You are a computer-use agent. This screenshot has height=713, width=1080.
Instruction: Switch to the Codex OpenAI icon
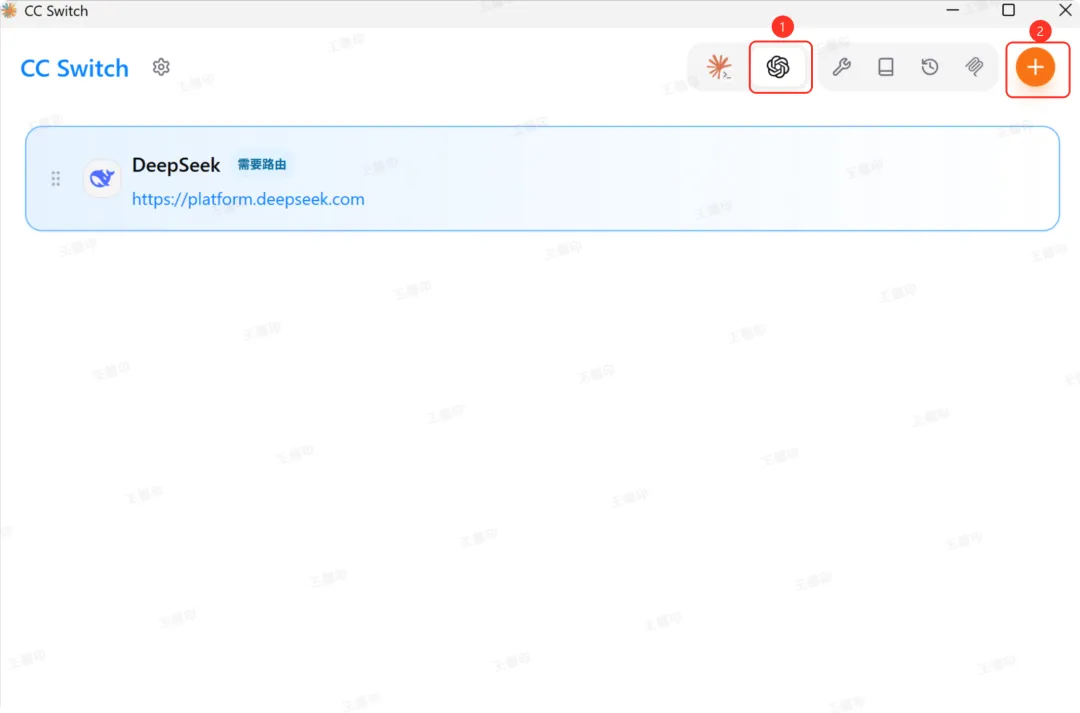click(x=778, y=67)
